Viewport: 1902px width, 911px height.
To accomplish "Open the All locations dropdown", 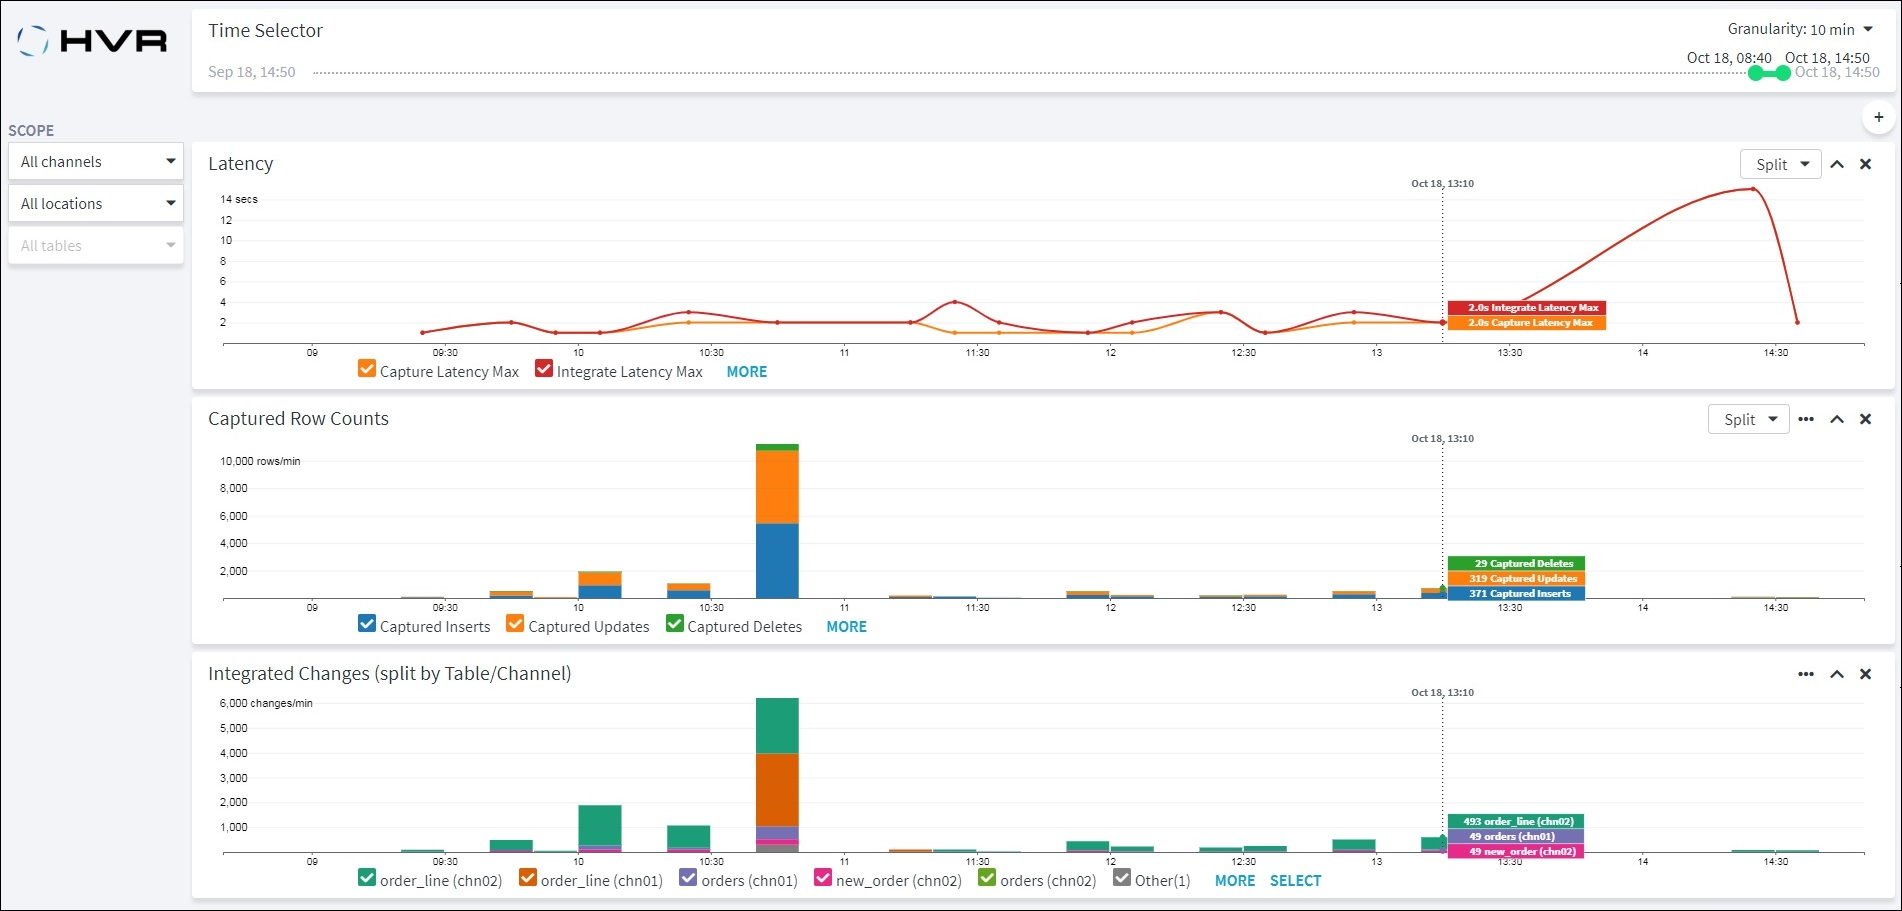I will tap(96, 203).
